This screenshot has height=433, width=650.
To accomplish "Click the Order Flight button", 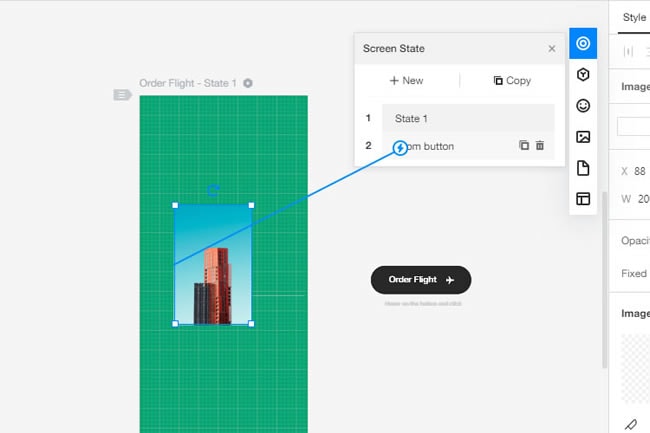I will (421, 280).
